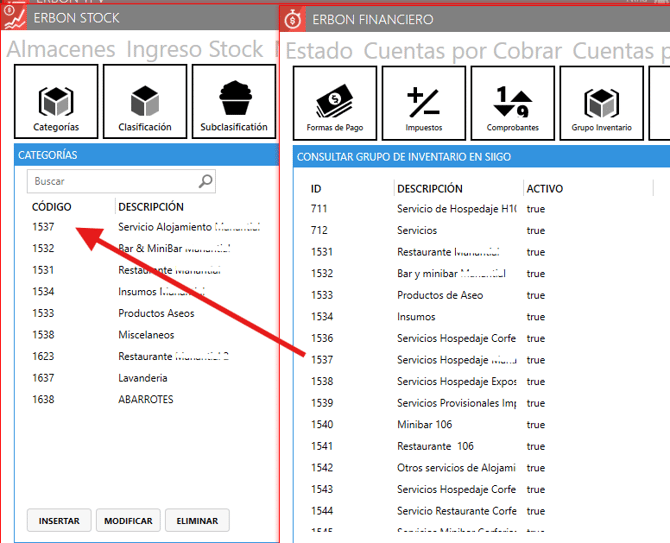Screen dimensions: 670x543
Task: Click the search magnifier icon
Action: pyautogui.click(x=205, y=181)
